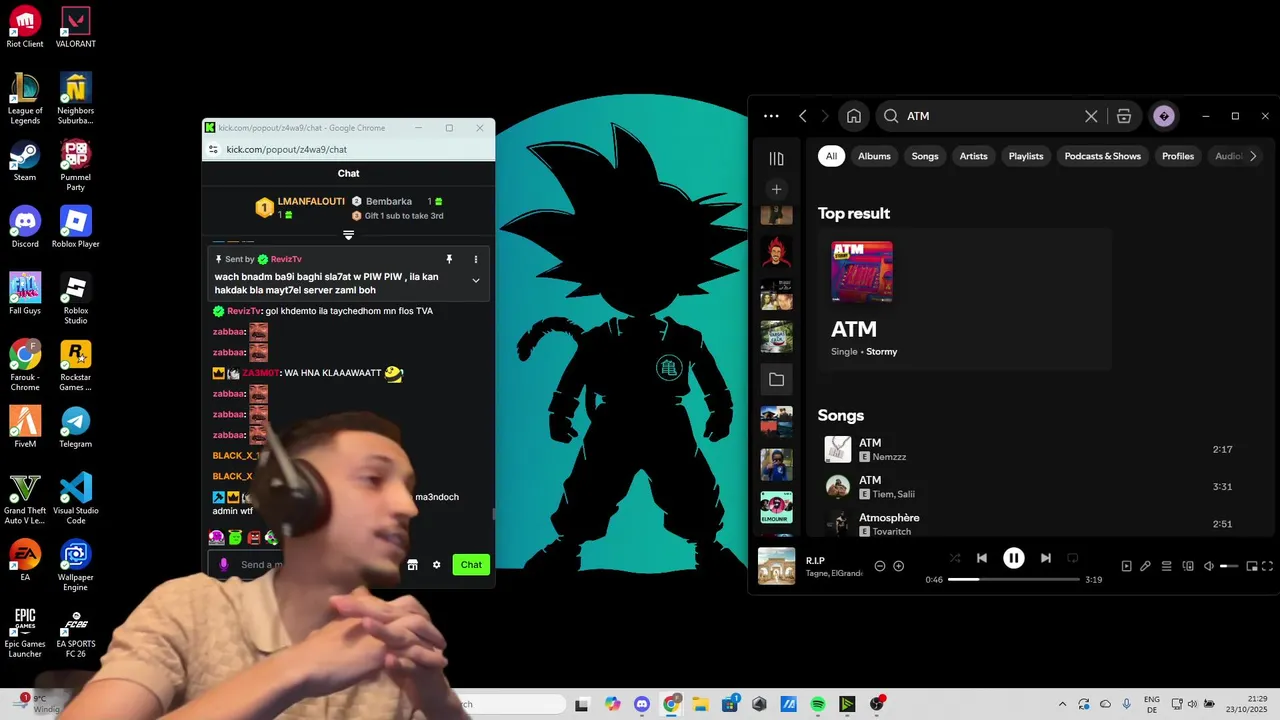Go to previous track in Spotify
1280x720 pixels.
[982, 558]
